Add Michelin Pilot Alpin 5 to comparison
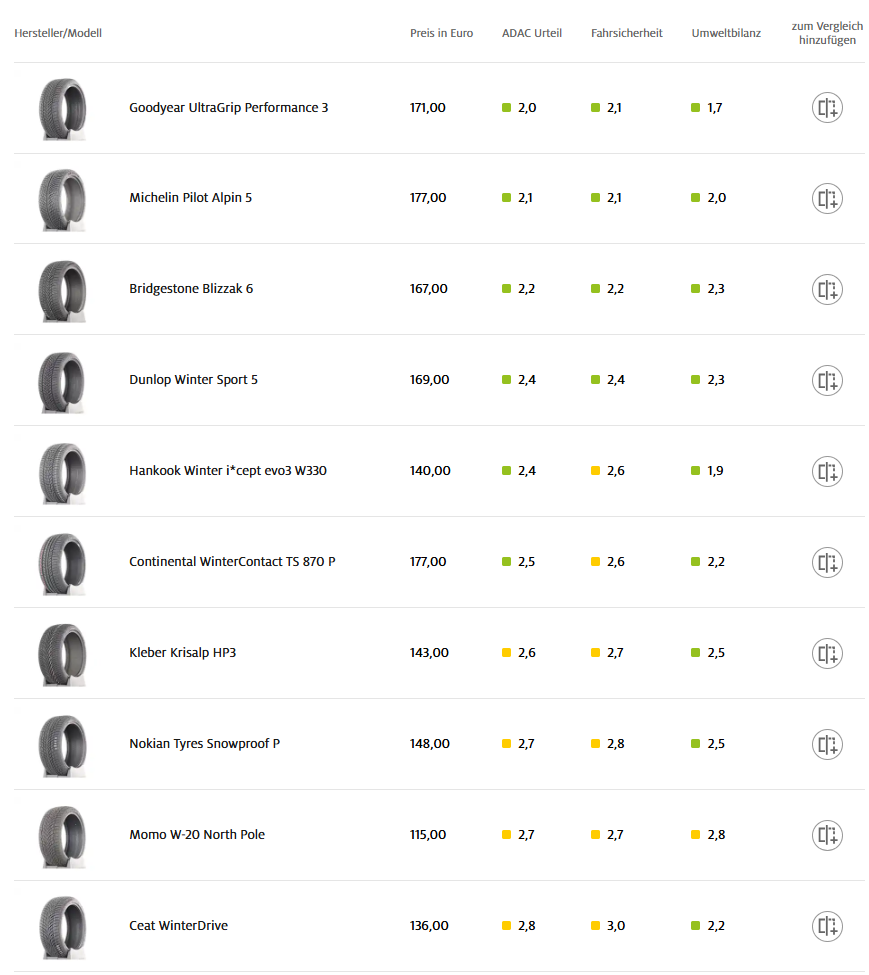The height and width of the screenshot is (975, 869). (x=827, y=198)
